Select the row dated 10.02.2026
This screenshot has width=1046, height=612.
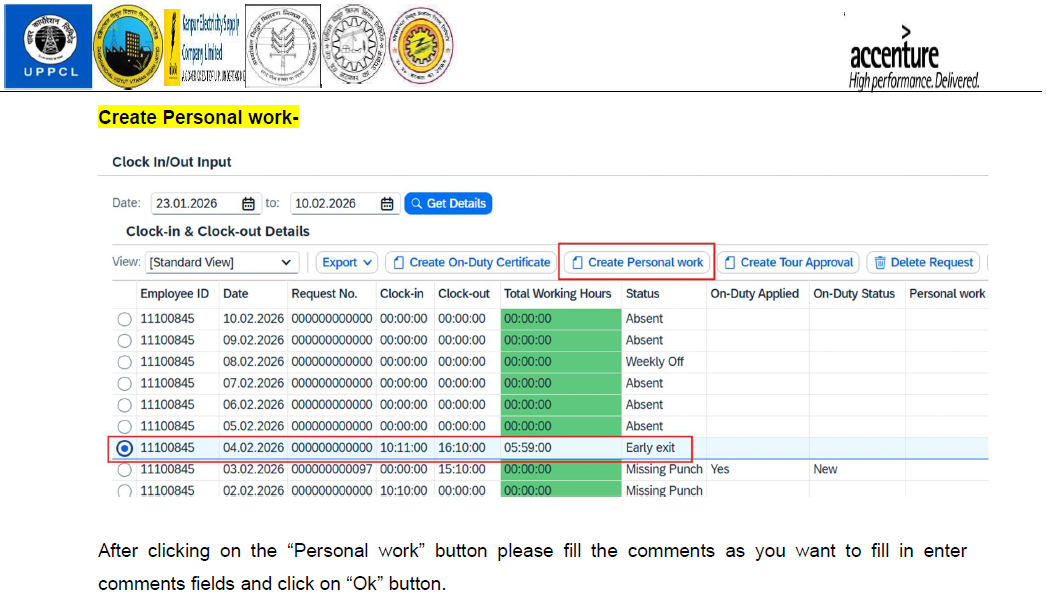(x=124, y=319)
